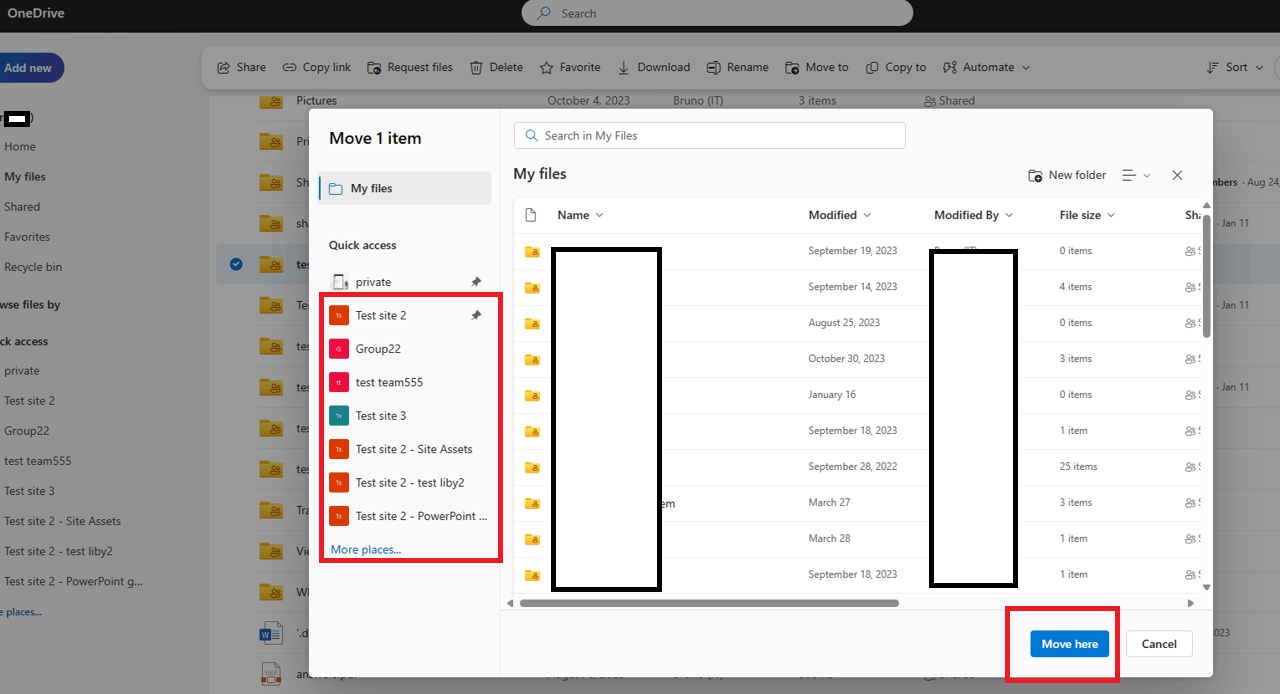1280x694 pixels.
Task: Close the Move 1 item dialog
Action: coord(1177,175)
